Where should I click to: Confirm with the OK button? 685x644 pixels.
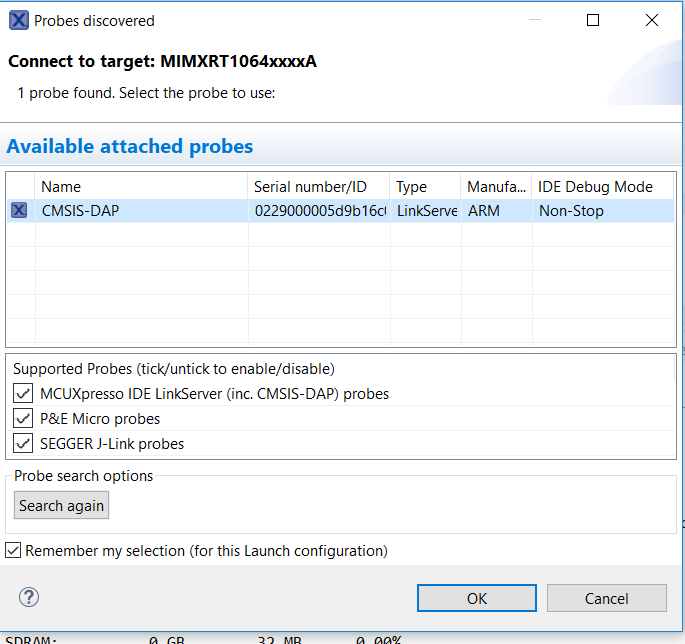point(476,598)
